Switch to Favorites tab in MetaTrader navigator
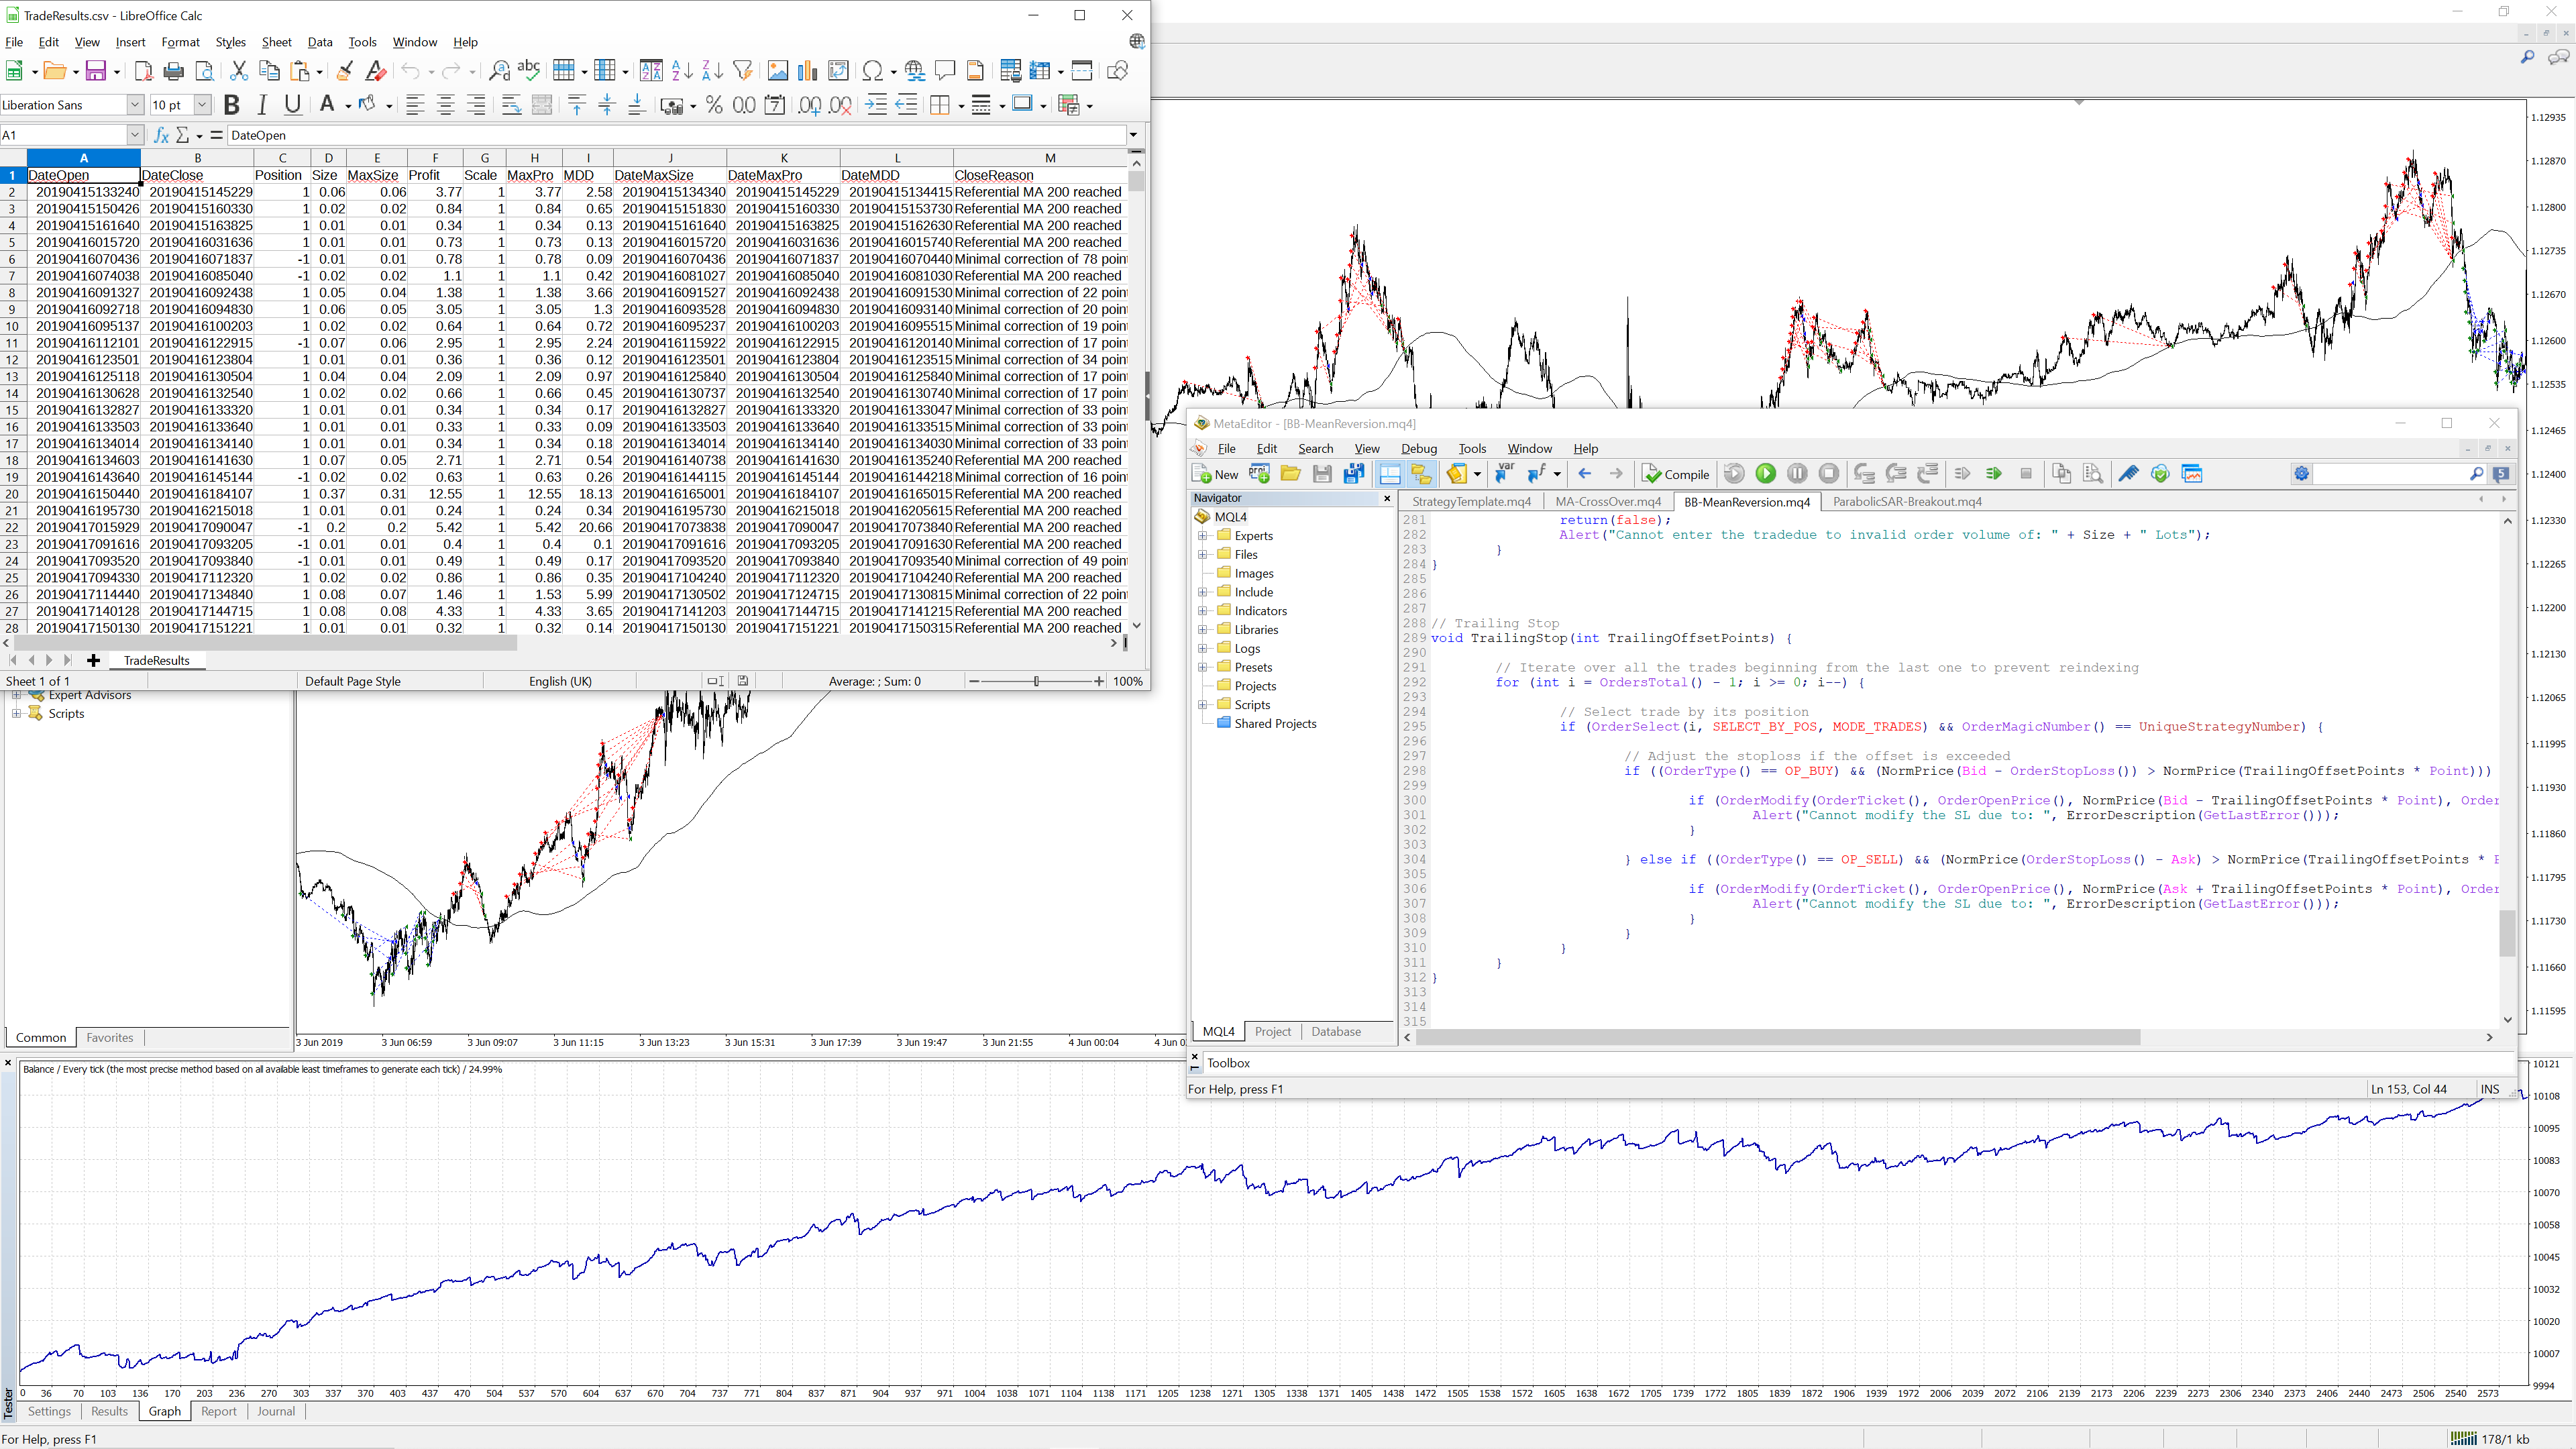 (x=110, y=1037)
